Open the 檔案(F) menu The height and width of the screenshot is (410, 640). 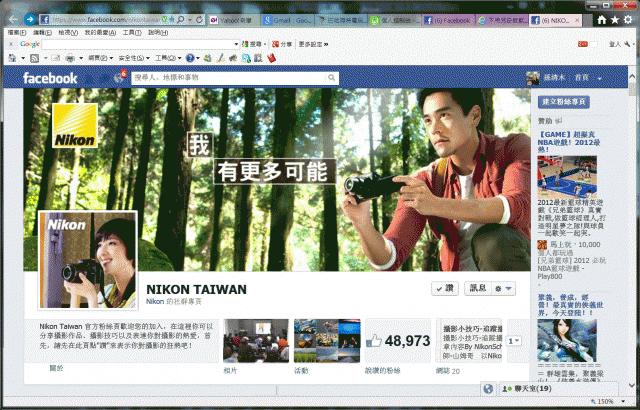click(16, 33)
